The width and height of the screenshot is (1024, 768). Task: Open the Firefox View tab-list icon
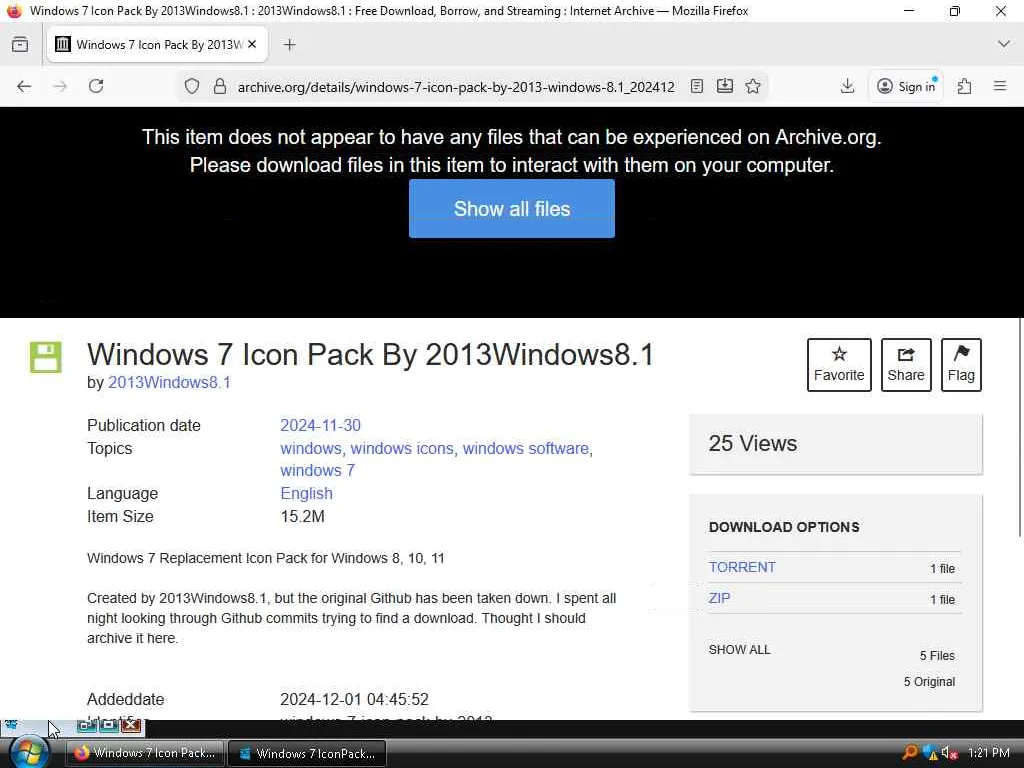point(20,44)
